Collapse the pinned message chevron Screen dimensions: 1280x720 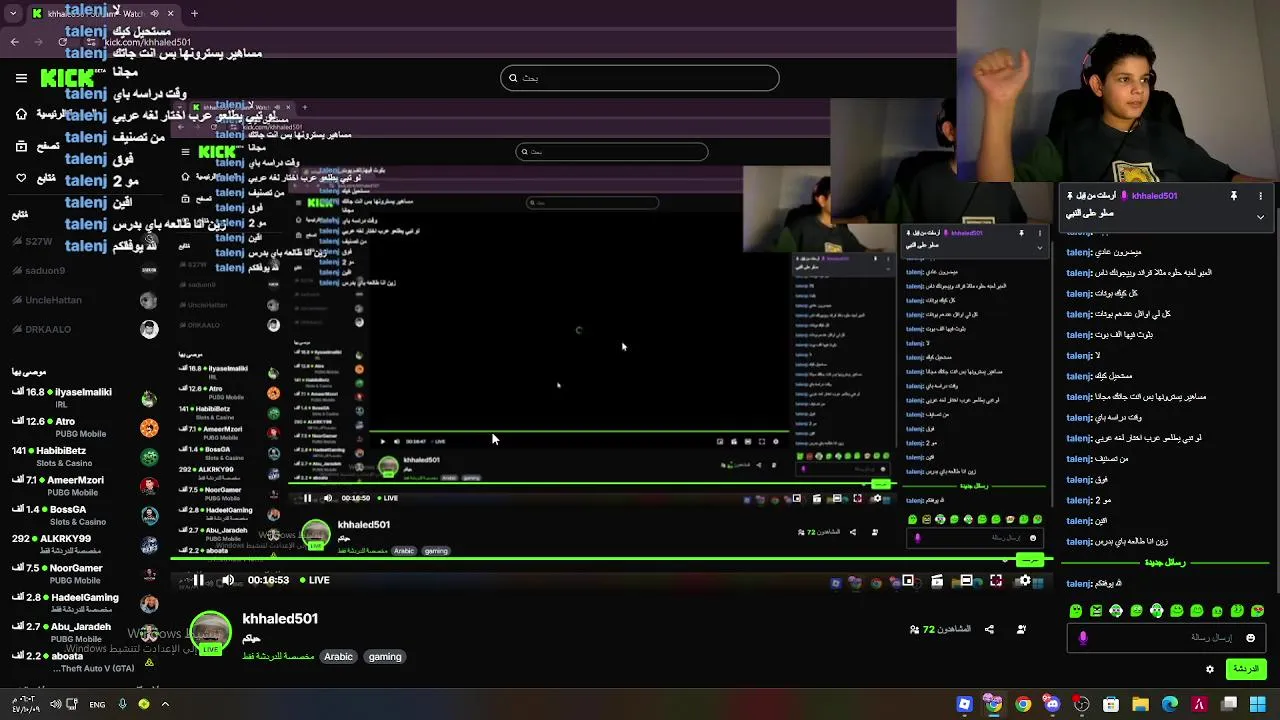pos(1260,216)
